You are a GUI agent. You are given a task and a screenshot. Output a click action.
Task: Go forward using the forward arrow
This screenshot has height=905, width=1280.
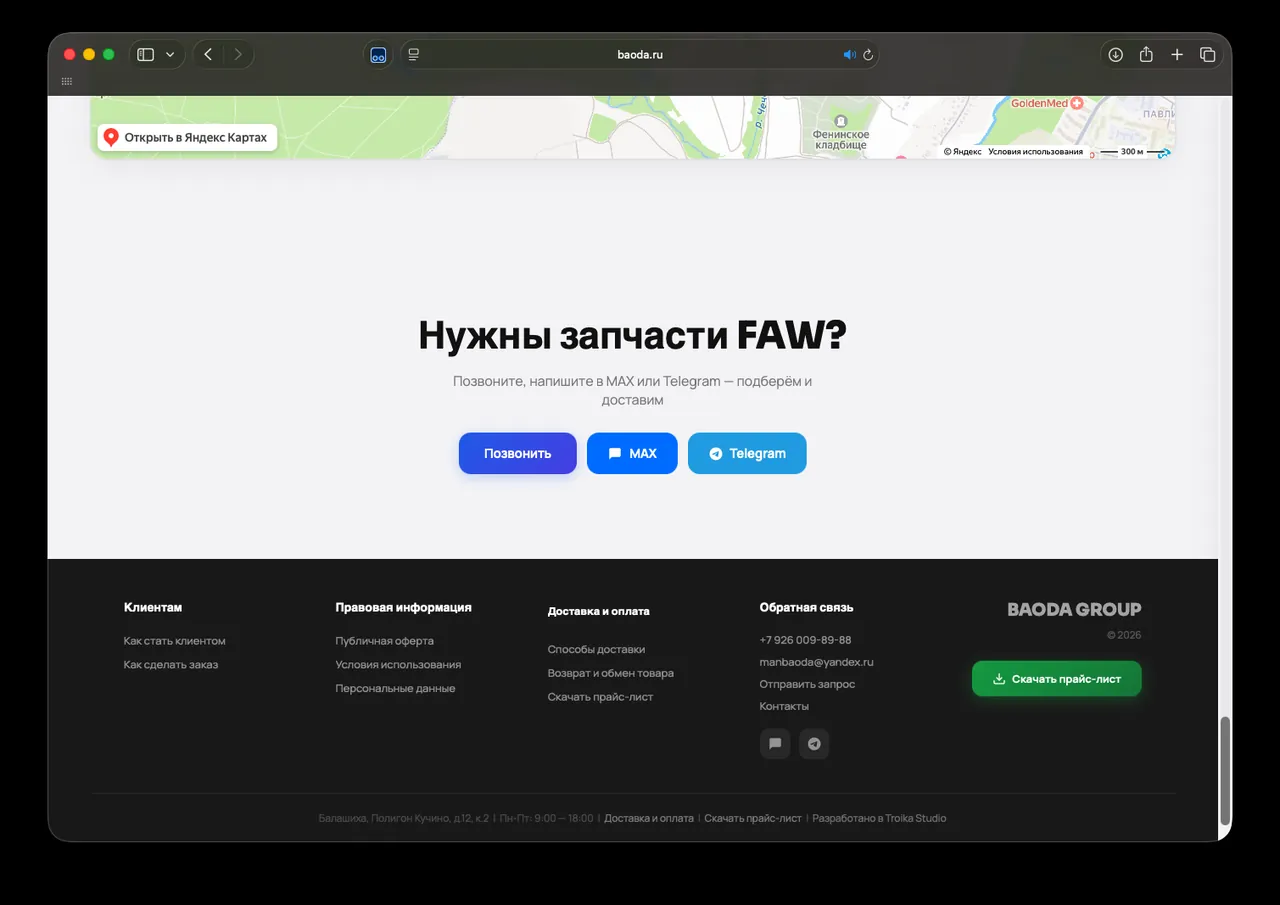[x=238, y=54]
